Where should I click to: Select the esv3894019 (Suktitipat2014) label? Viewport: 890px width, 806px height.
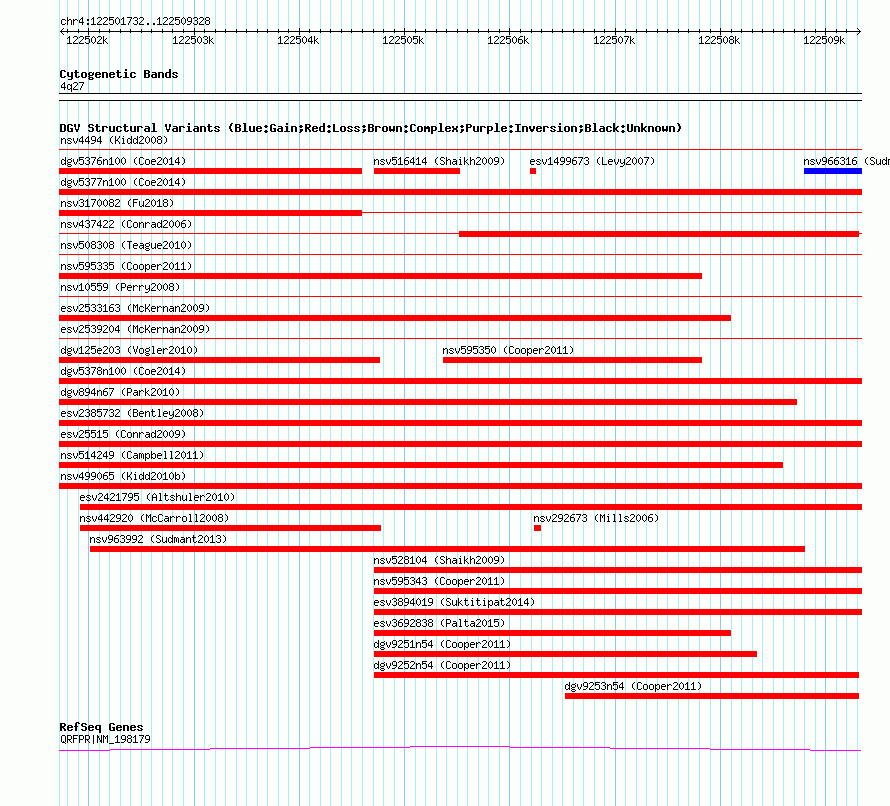coord(454,602)
